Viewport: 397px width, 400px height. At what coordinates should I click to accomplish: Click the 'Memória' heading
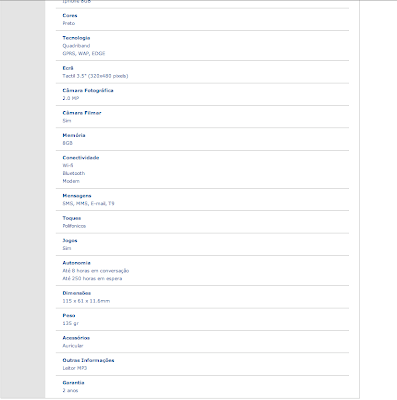pyautogui.click(x=74, y=135)
